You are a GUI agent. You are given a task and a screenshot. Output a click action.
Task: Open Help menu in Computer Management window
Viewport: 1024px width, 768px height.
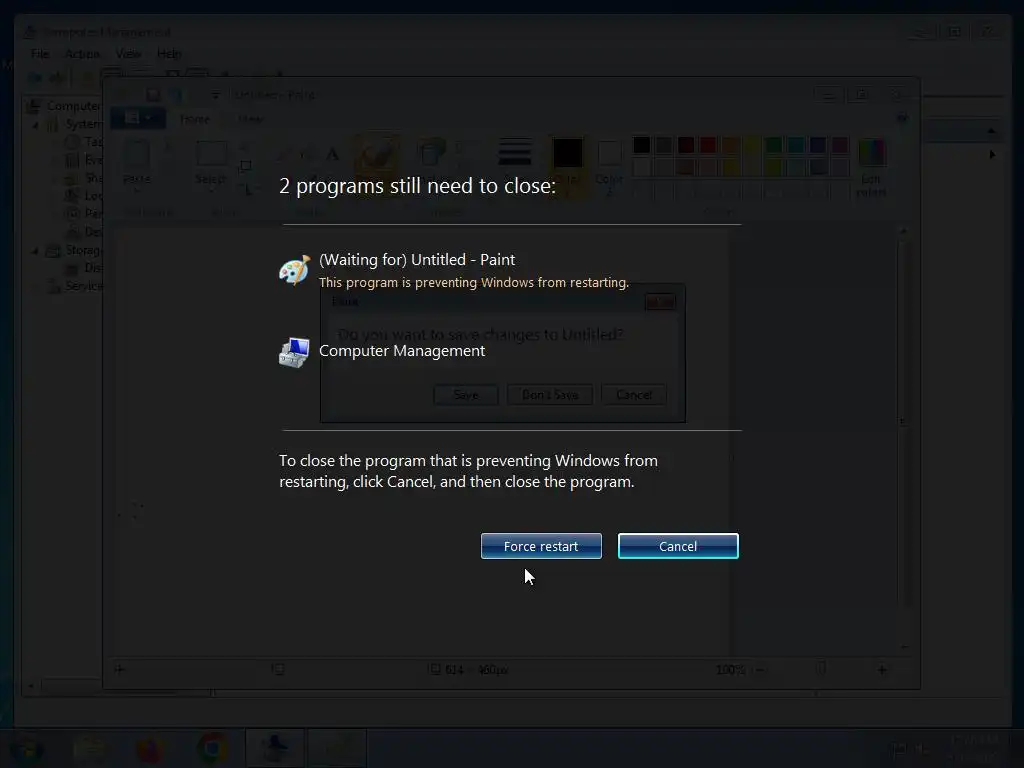click(169, 54)
